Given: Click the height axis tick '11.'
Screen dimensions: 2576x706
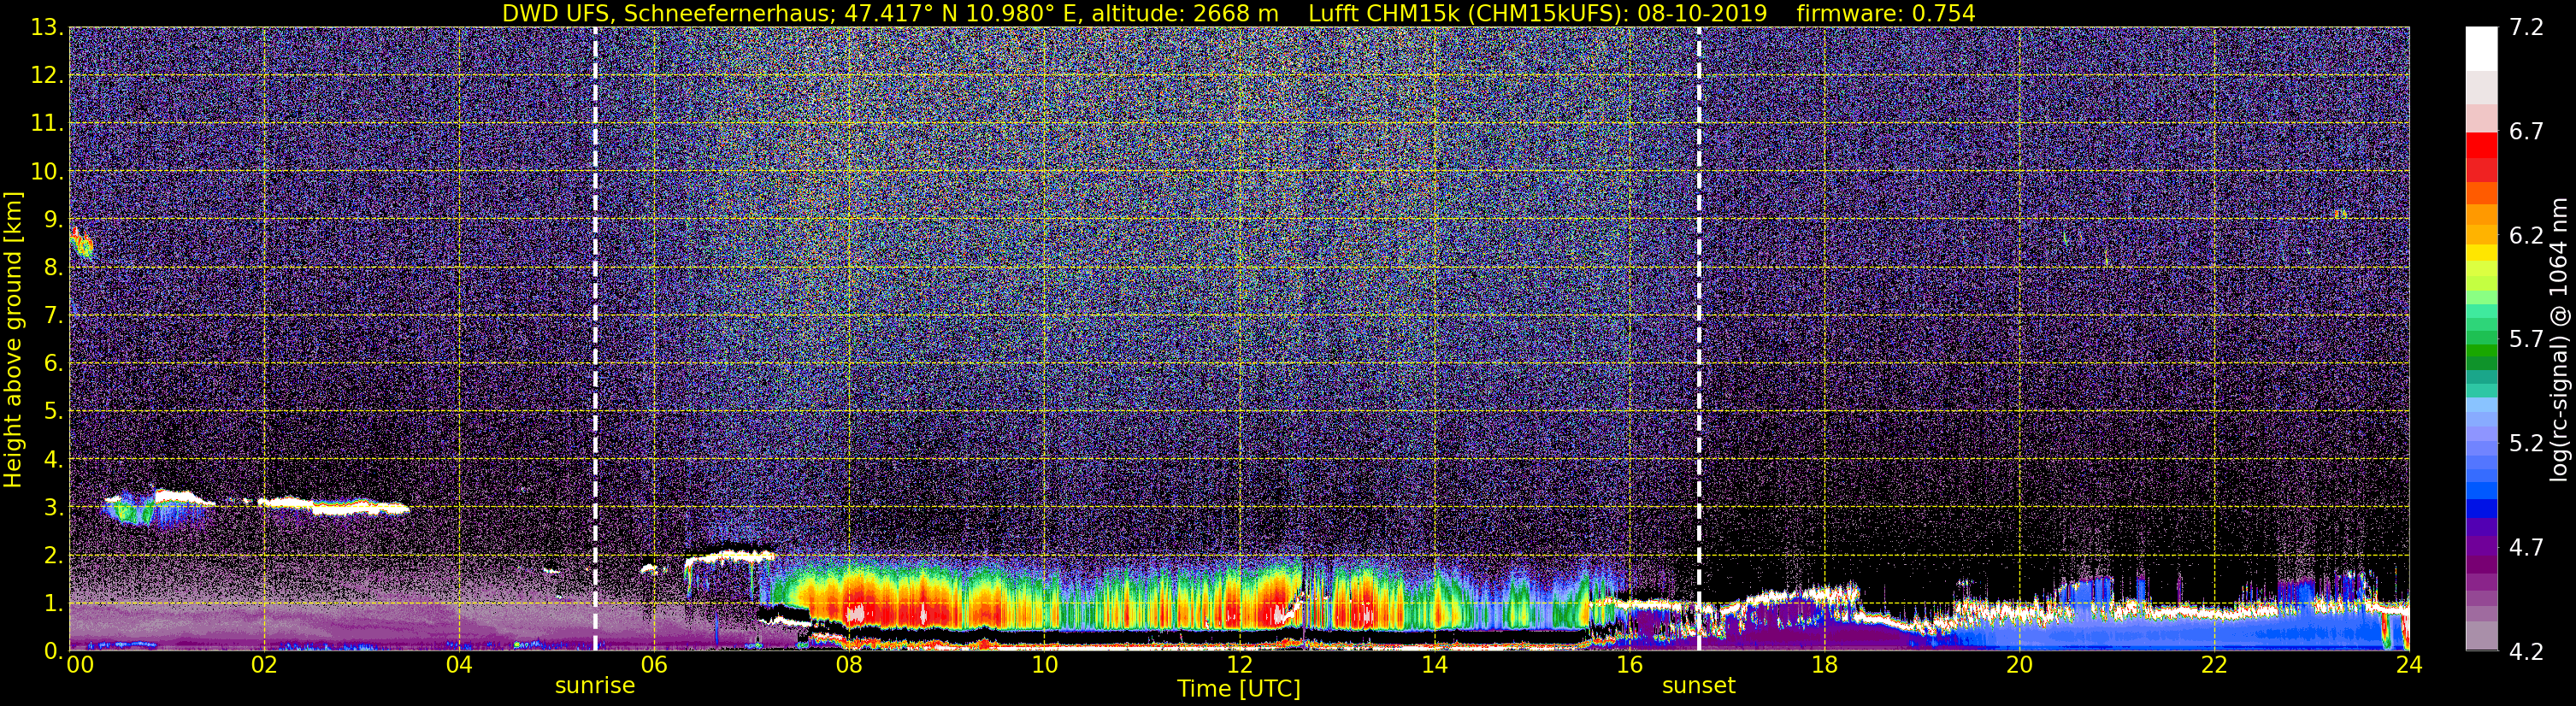Looking at the screenshot, I should (x=47, y=123).
